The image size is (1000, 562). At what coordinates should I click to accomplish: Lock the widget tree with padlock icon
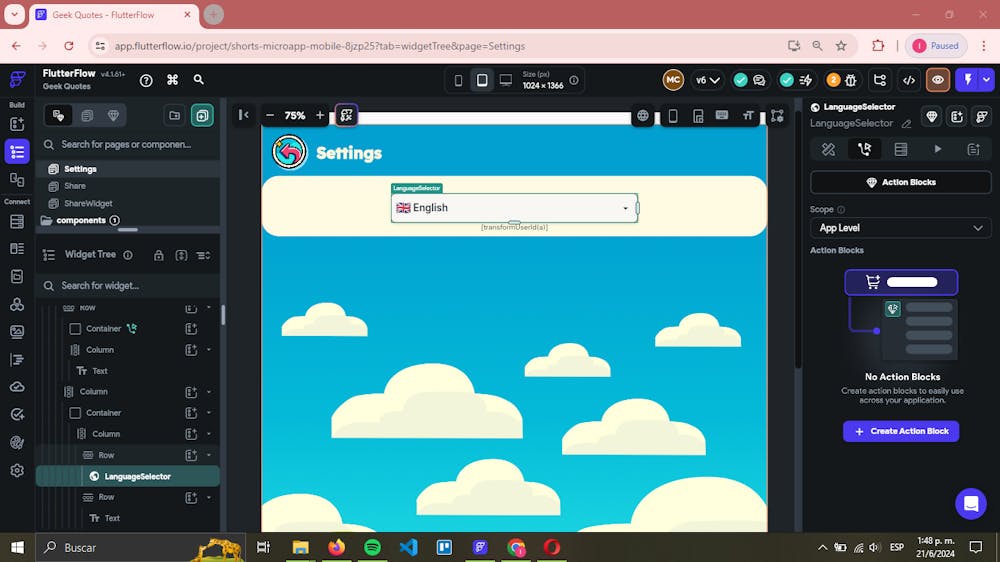point(159,255)
